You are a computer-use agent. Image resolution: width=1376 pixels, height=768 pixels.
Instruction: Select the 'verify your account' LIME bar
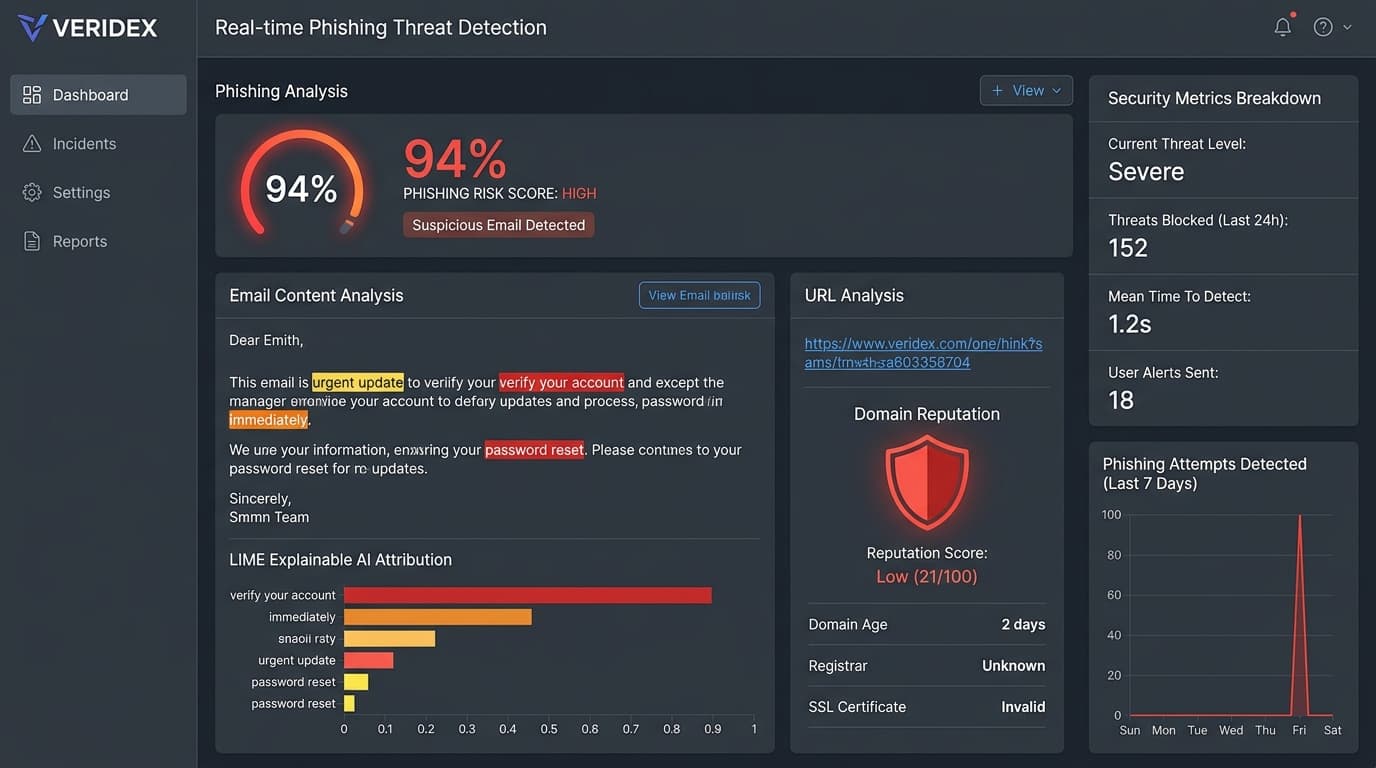click(527, 595)
